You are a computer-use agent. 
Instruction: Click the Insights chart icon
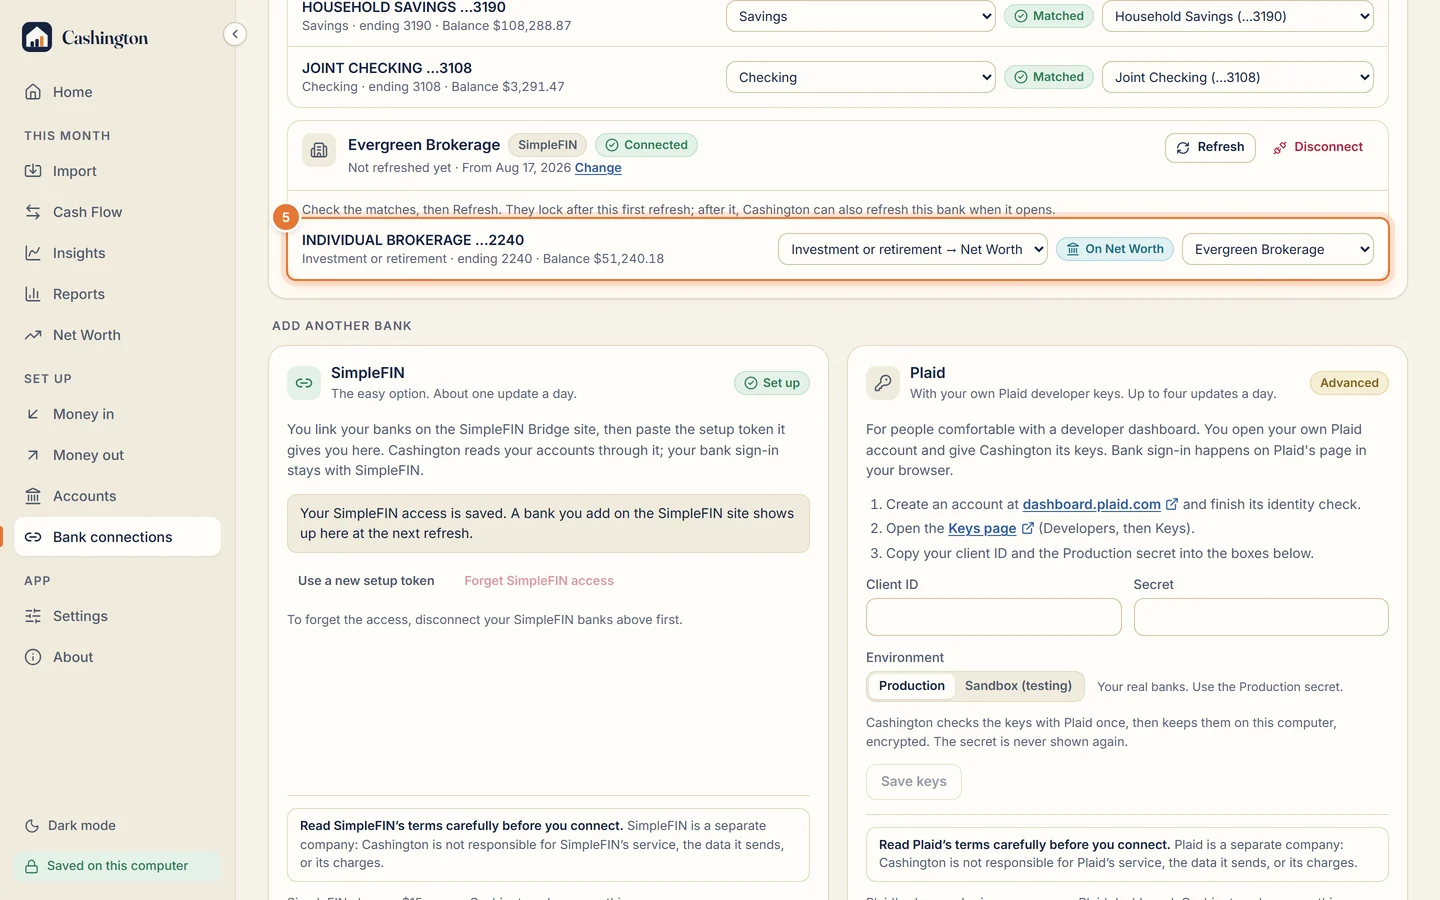[33, 253]
